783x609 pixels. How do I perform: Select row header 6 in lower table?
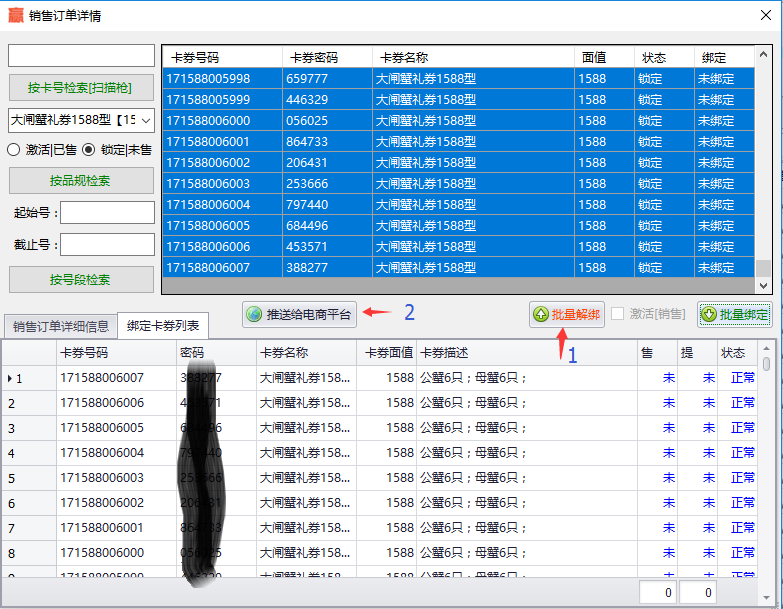[x=29, y=503]
